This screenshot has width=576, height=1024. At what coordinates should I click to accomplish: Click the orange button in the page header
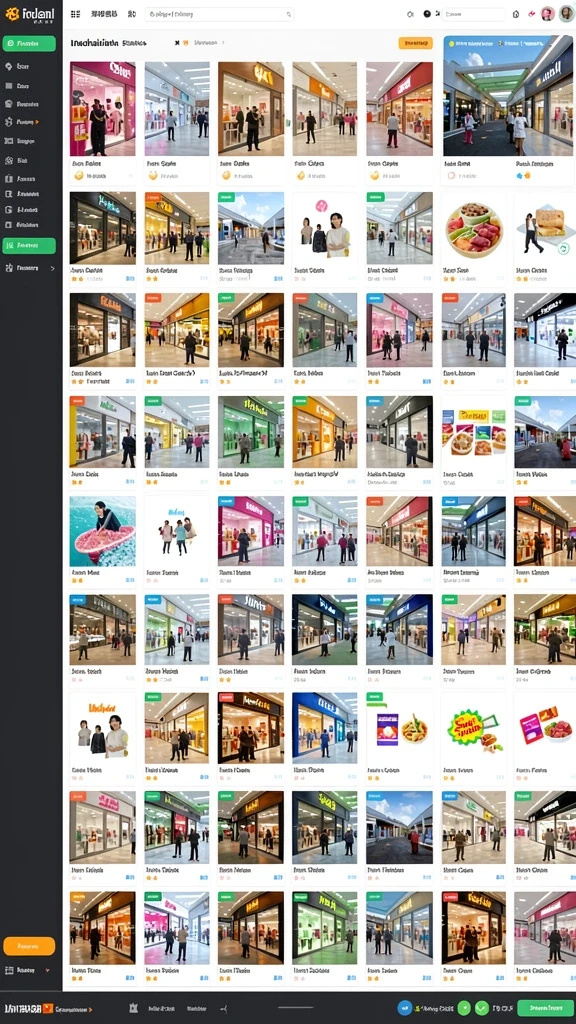pos(415,43)
